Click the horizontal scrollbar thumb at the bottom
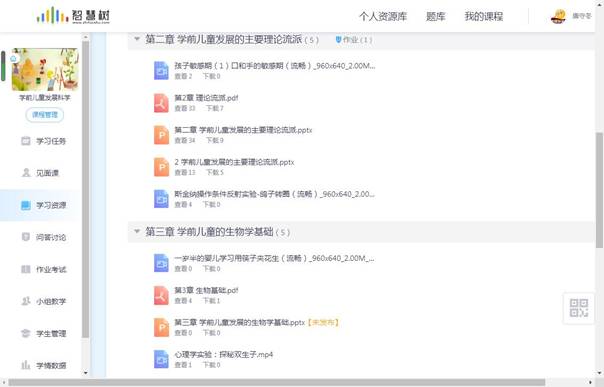This screenshot has height=387, width=604. coord(277,382)
